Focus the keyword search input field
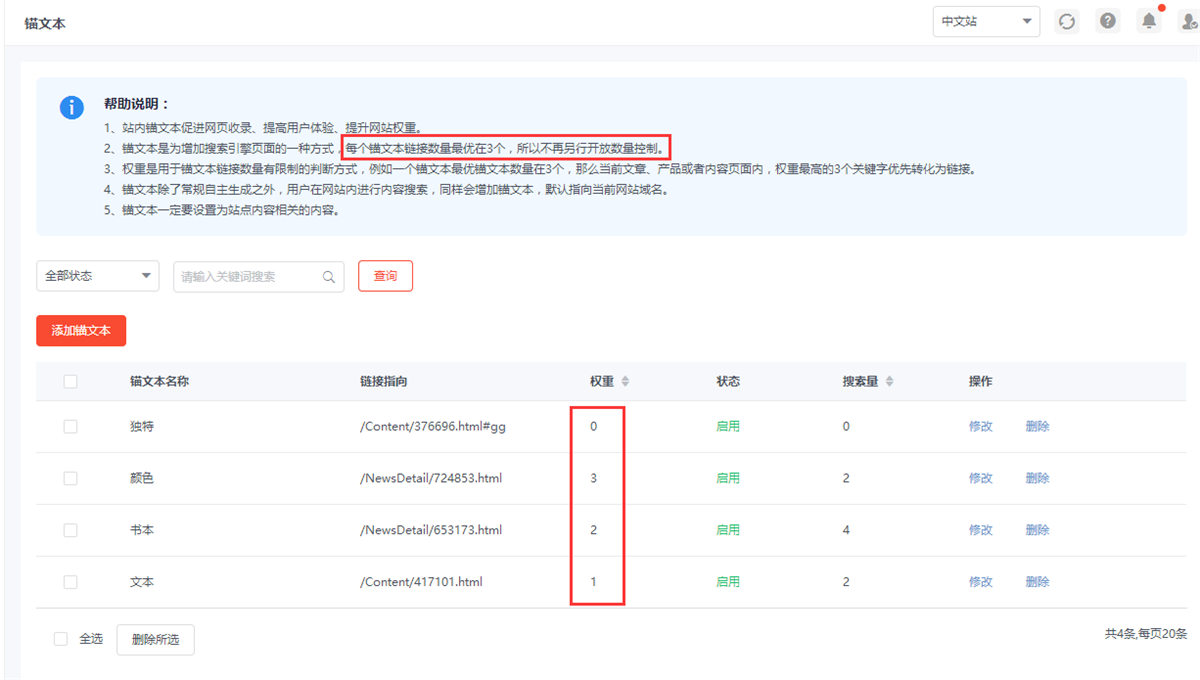Image resolution: width=1200 pixels, height=680 pixels. pyautogui.click(x=248, y=277)
